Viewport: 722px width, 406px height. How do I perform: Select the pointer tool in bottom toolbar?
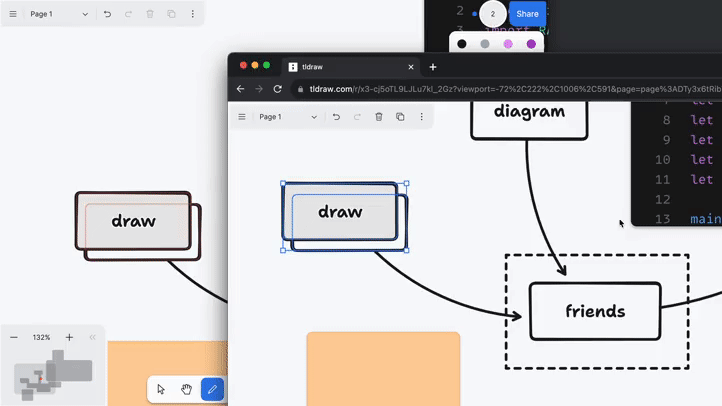[x=161, y=389]
